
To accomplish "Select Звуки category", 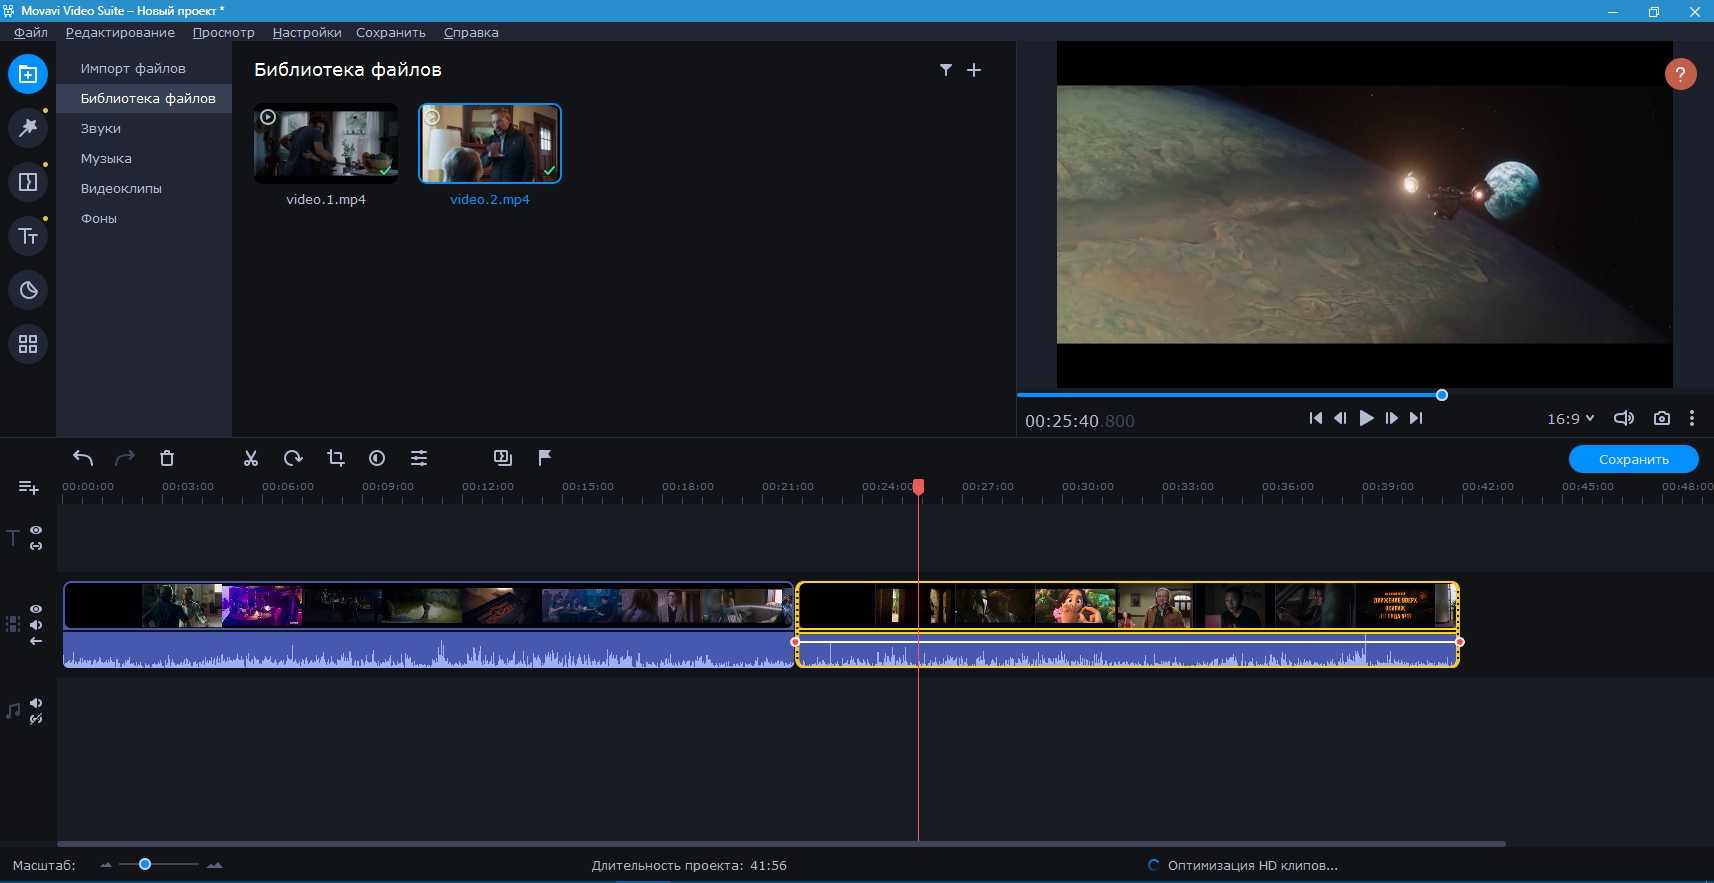I will click(144, 128).
